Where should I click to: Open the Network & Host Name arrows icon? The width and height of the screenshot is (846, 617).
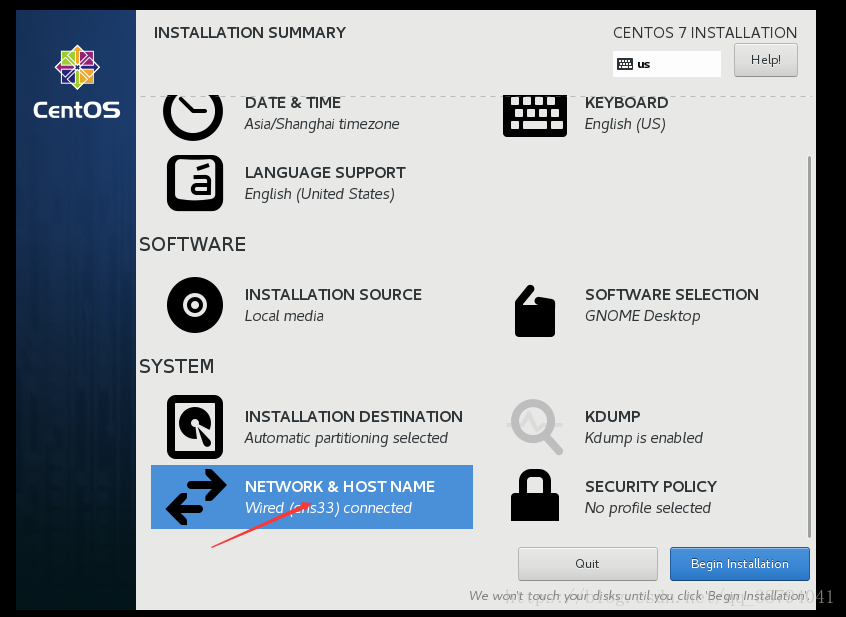196,497
